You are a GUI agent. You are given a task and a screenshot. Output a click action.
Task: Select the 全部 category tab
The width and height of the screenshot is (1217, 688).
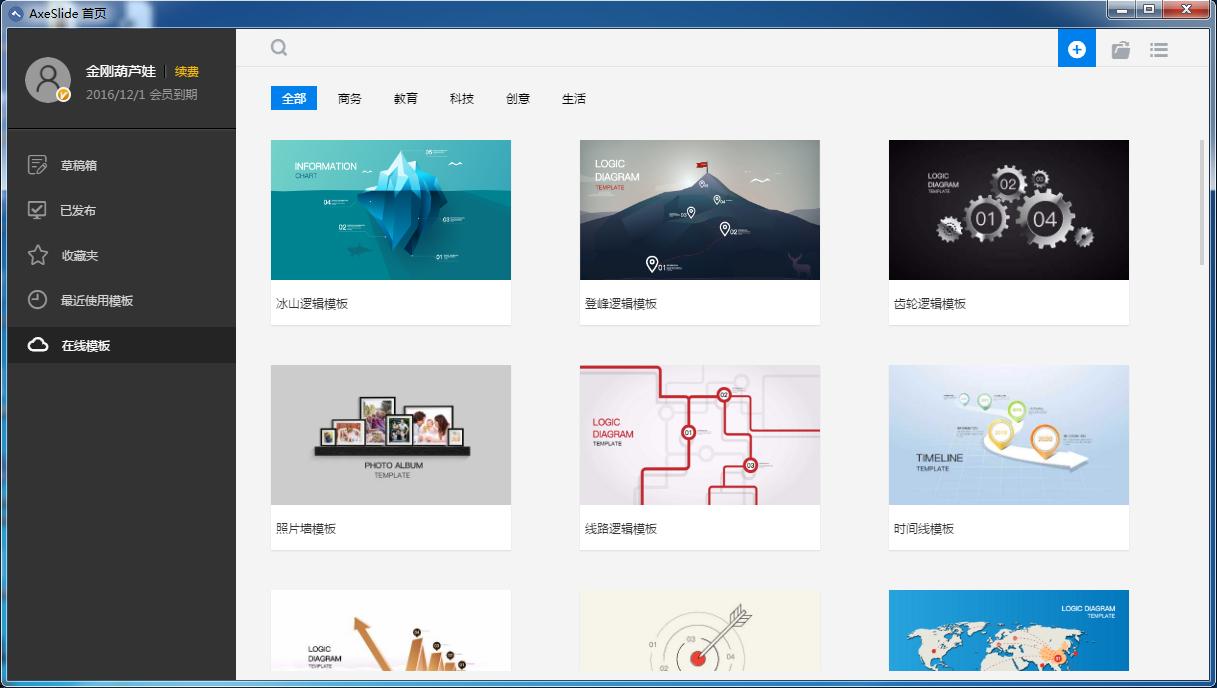pyautogui.click(x=294, y=98)
